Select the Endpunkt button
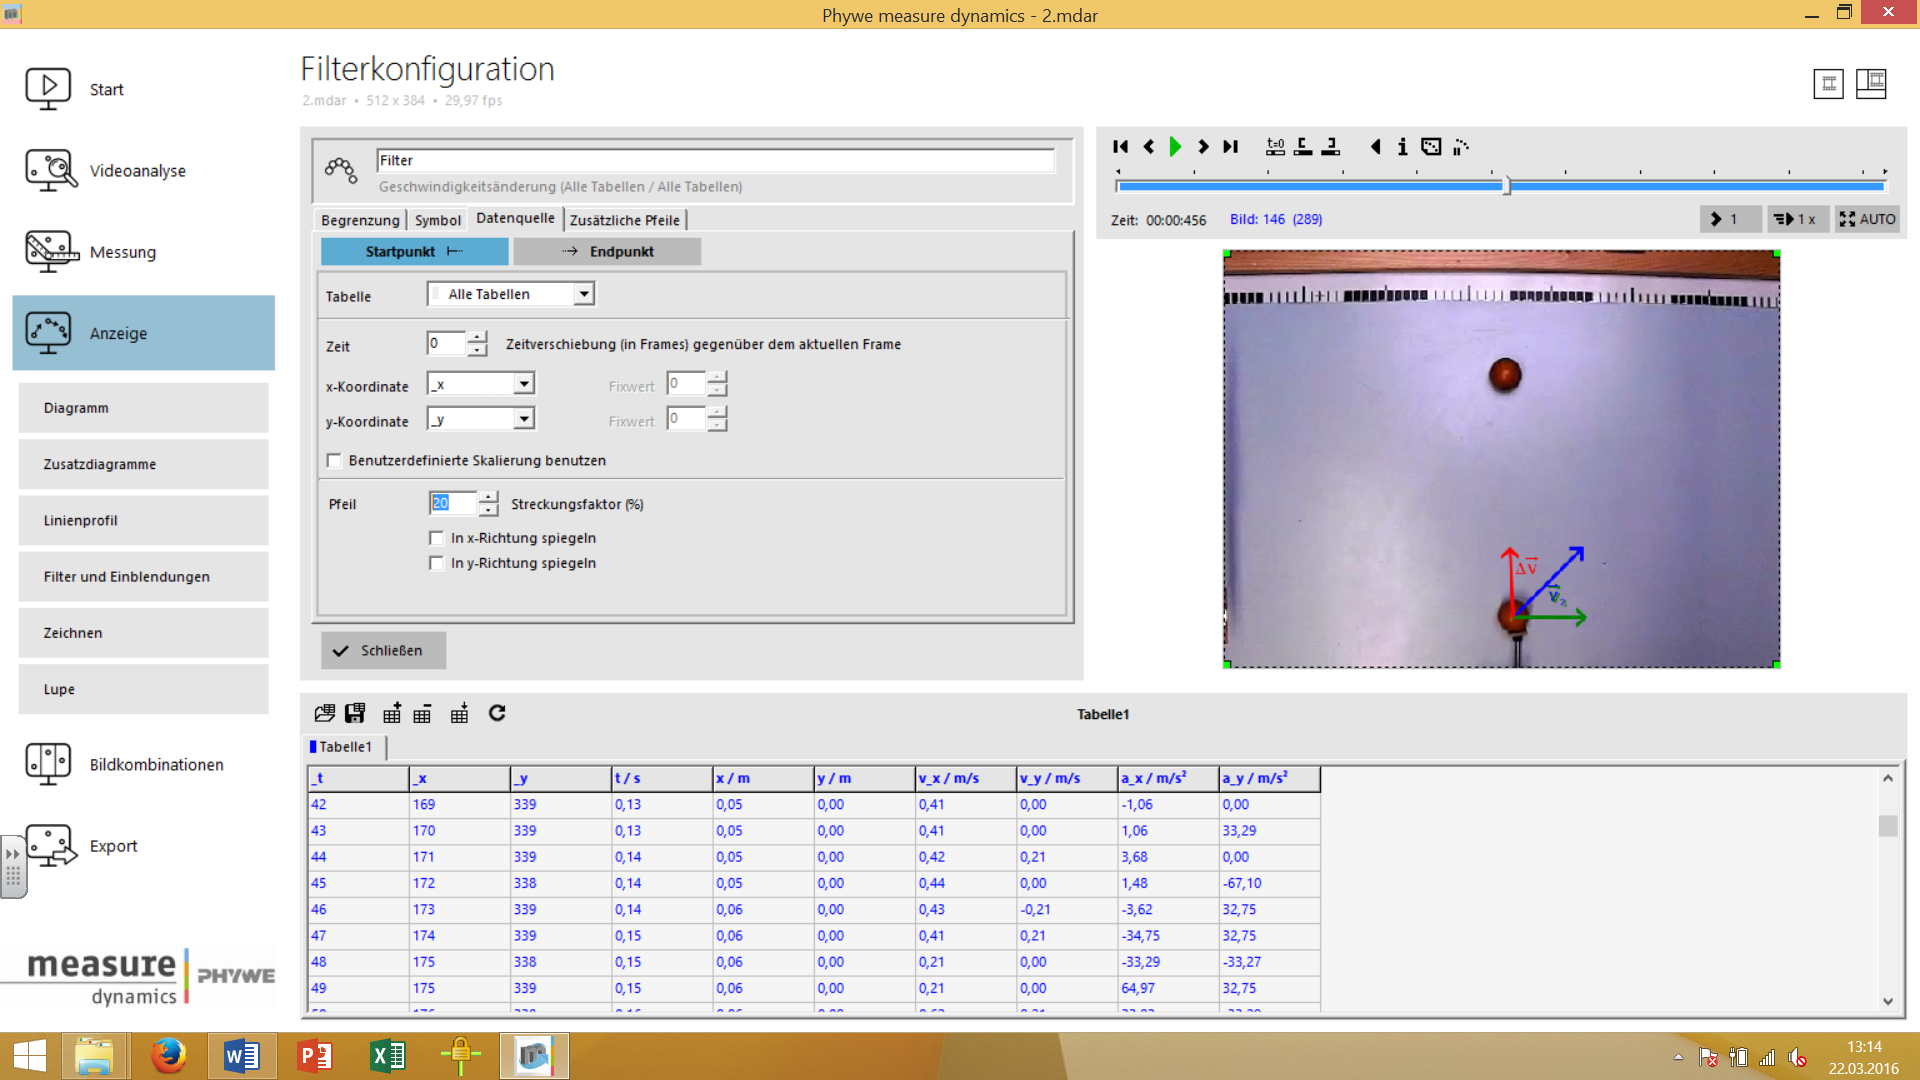Image resolution: width=1920 pixels, height=1080 pixels. coord(607,252)
